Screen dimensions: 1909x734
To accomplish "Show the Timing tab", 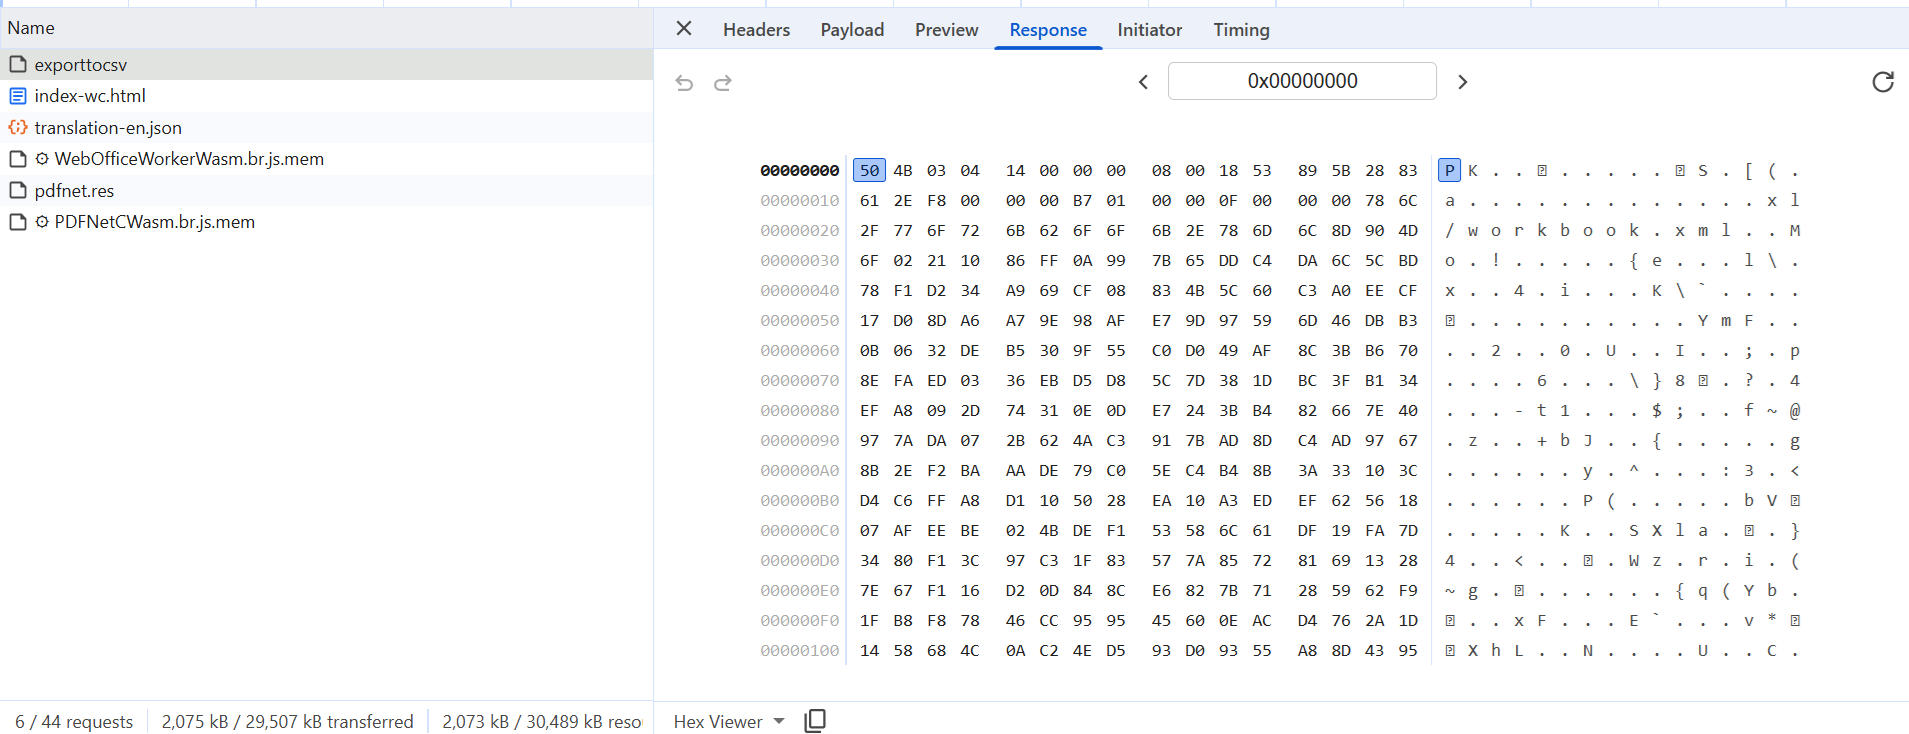I will pyautogui.click(x=1241, y=30).
